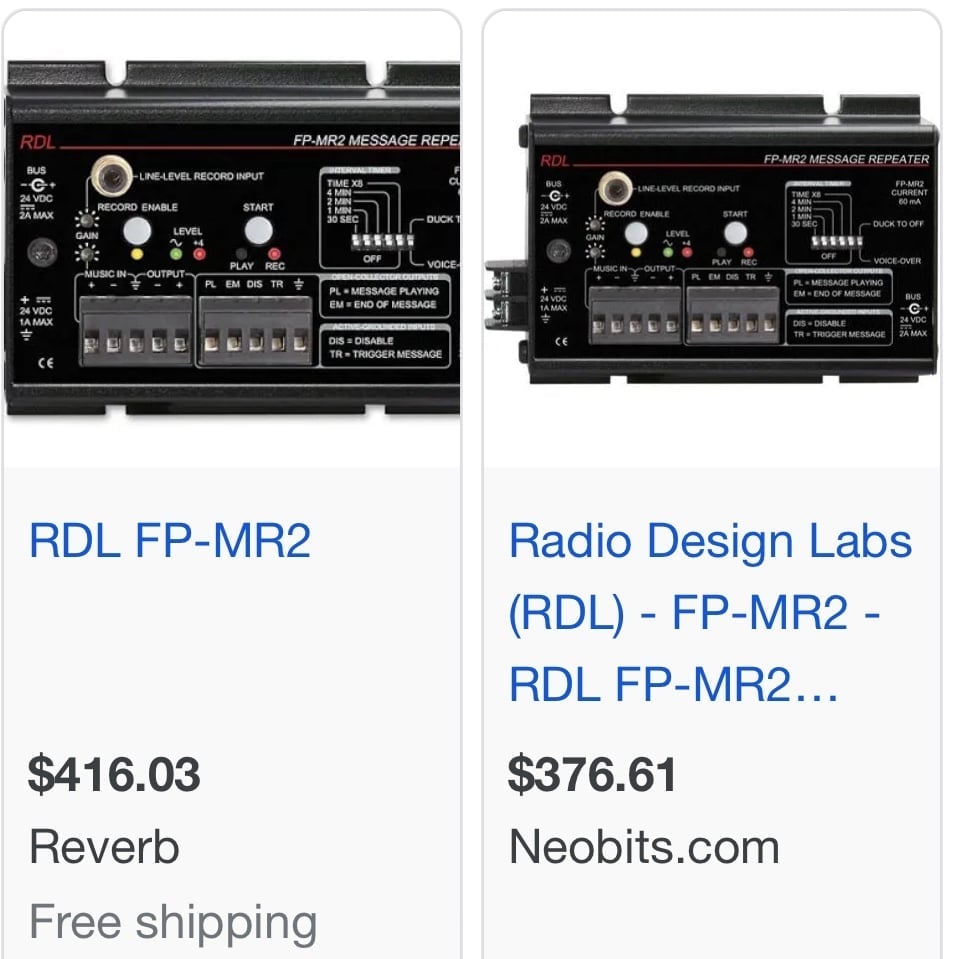Click the $376.61 price
Viewport: 976px width, 959px height.
pyautogui.click(x=592, y=774)
